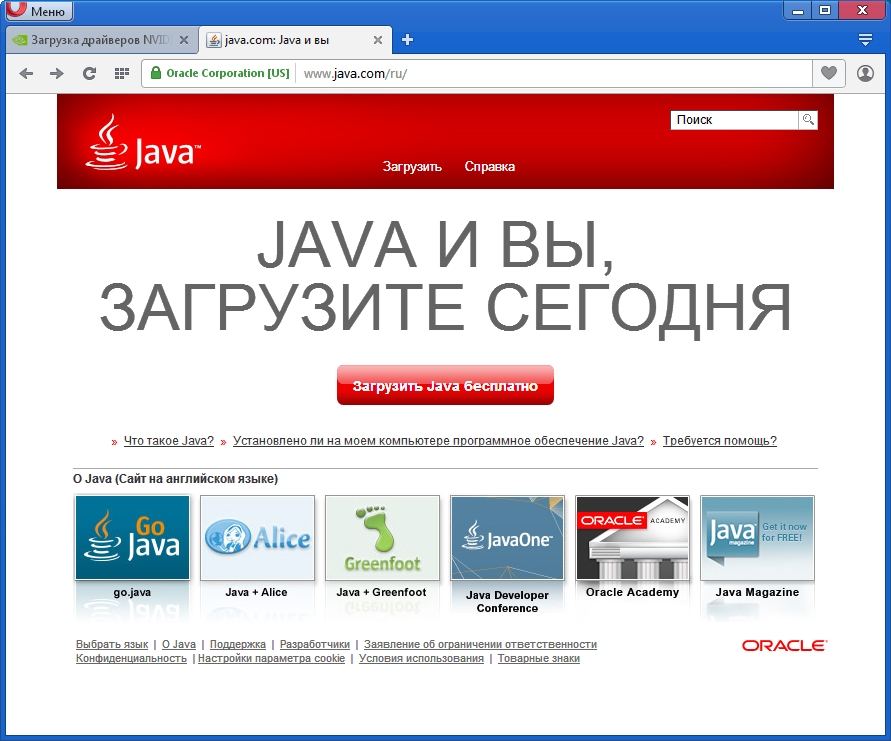The width and height of the screenshot is (891, 741).
Task: Click the Oracle Corporation [US] certificate badge
Action: pyautogui.click(x=220, y=73)
